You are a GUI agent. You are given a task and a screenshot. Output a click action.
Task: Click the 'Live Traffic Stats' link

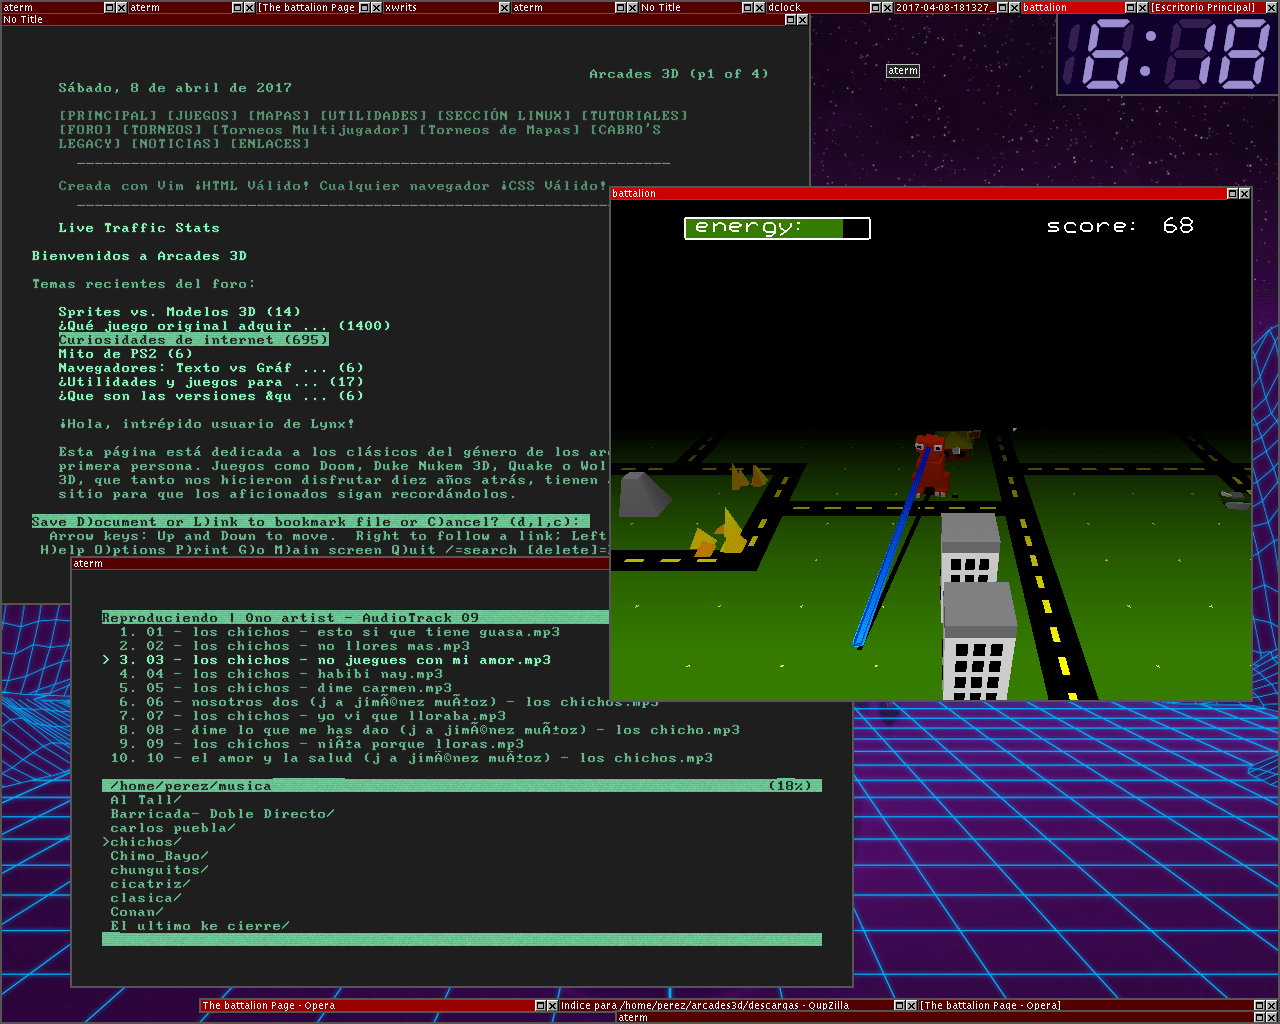pos(139,228)
